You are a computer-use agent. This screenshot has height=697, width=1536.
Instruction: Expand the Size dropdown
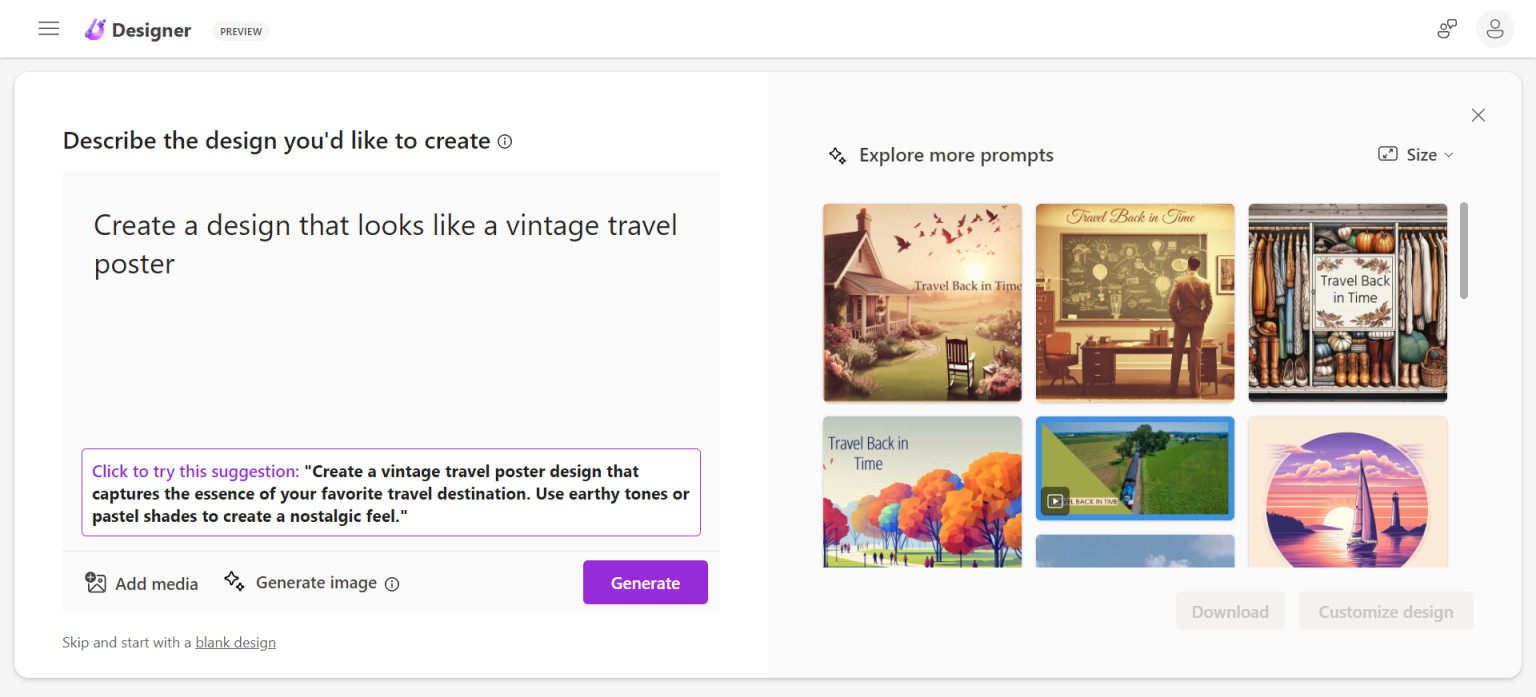pos(1415,154)
